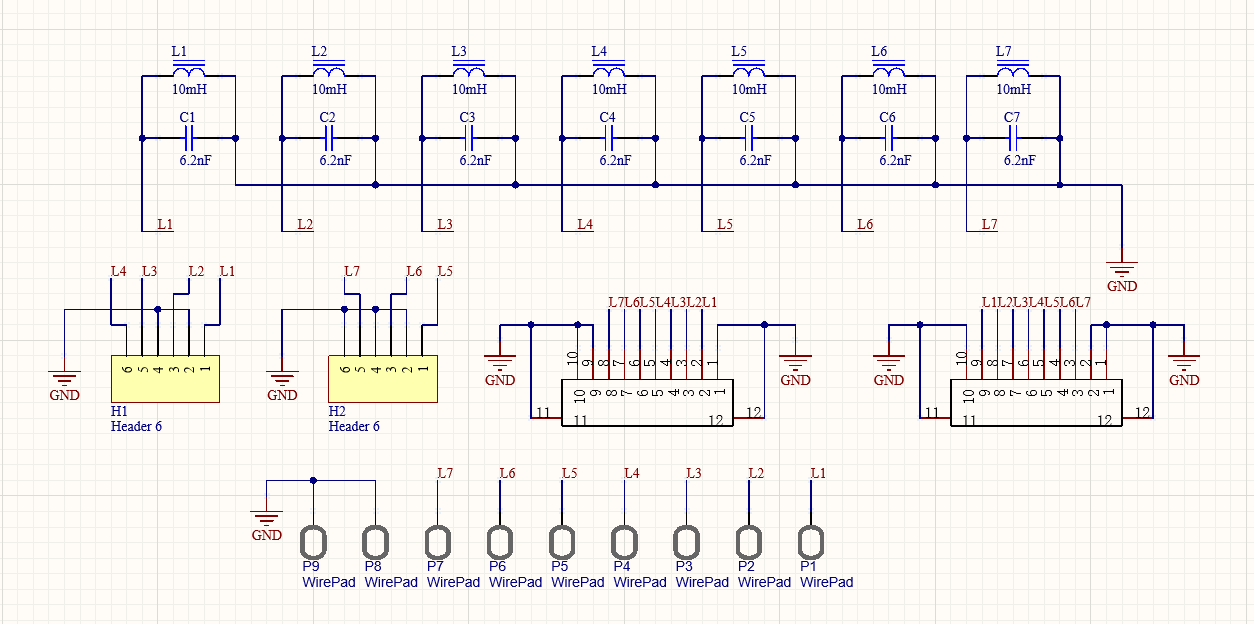The height and width of the screenshot is (624, 1254).
Task: Select the H1 header component body
Action: pyautogui.click(x=165, y=378)
